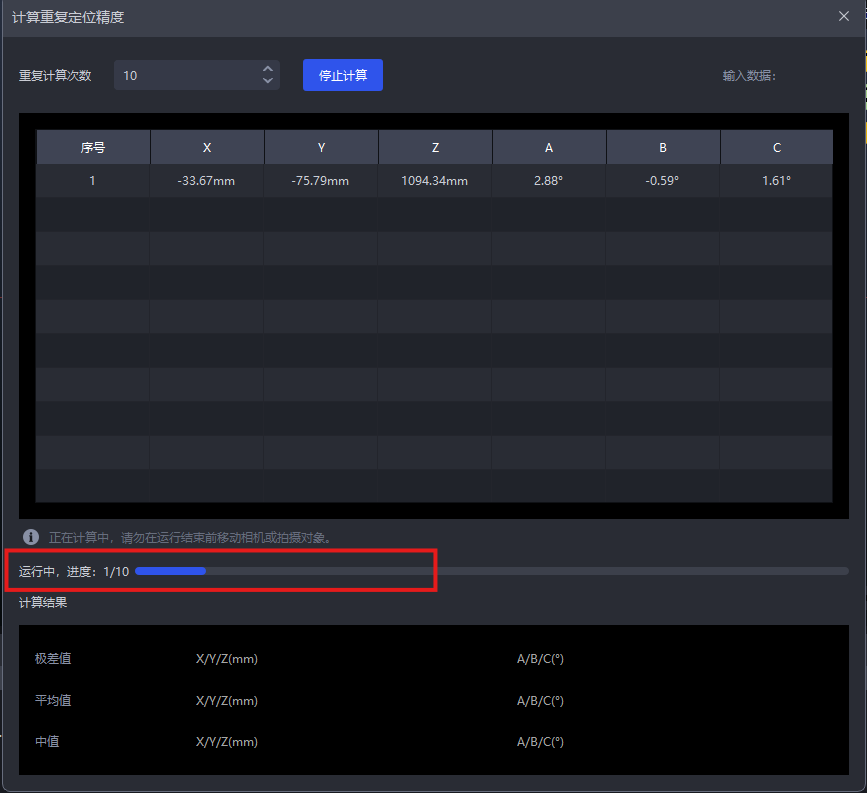The image size is (867, 793).
Task: Focus the 重复计算次数 input field showing 10
Action: tap(185, 75)
